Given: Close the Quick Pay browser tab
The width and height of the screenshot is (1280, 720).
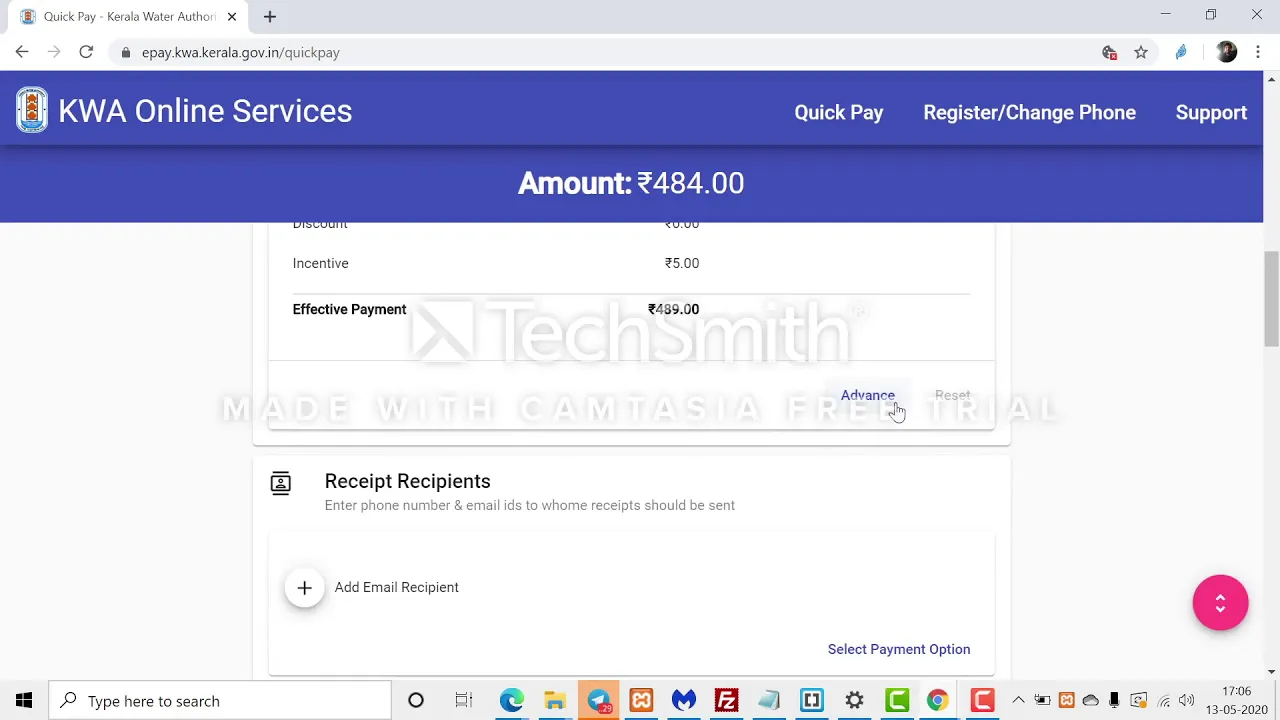Looking at the screenshot, I should pyautogui.click(x=232, y=16).
